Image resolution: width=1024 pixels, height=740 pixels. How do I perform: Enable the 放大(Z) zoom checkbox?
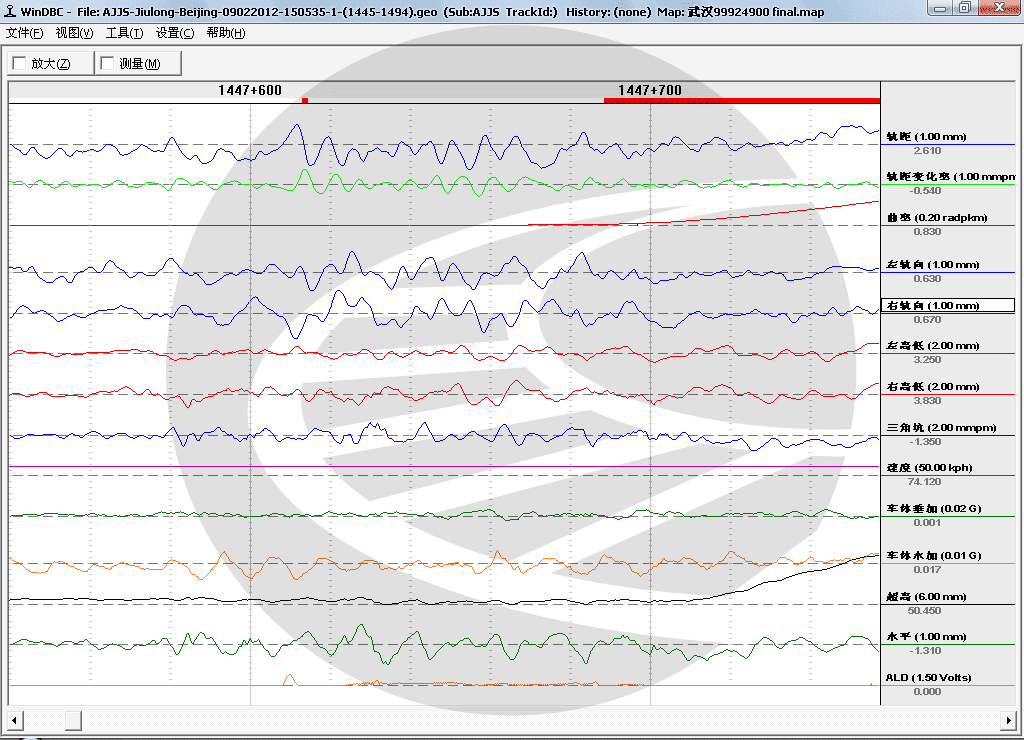[x=20, y=63]
